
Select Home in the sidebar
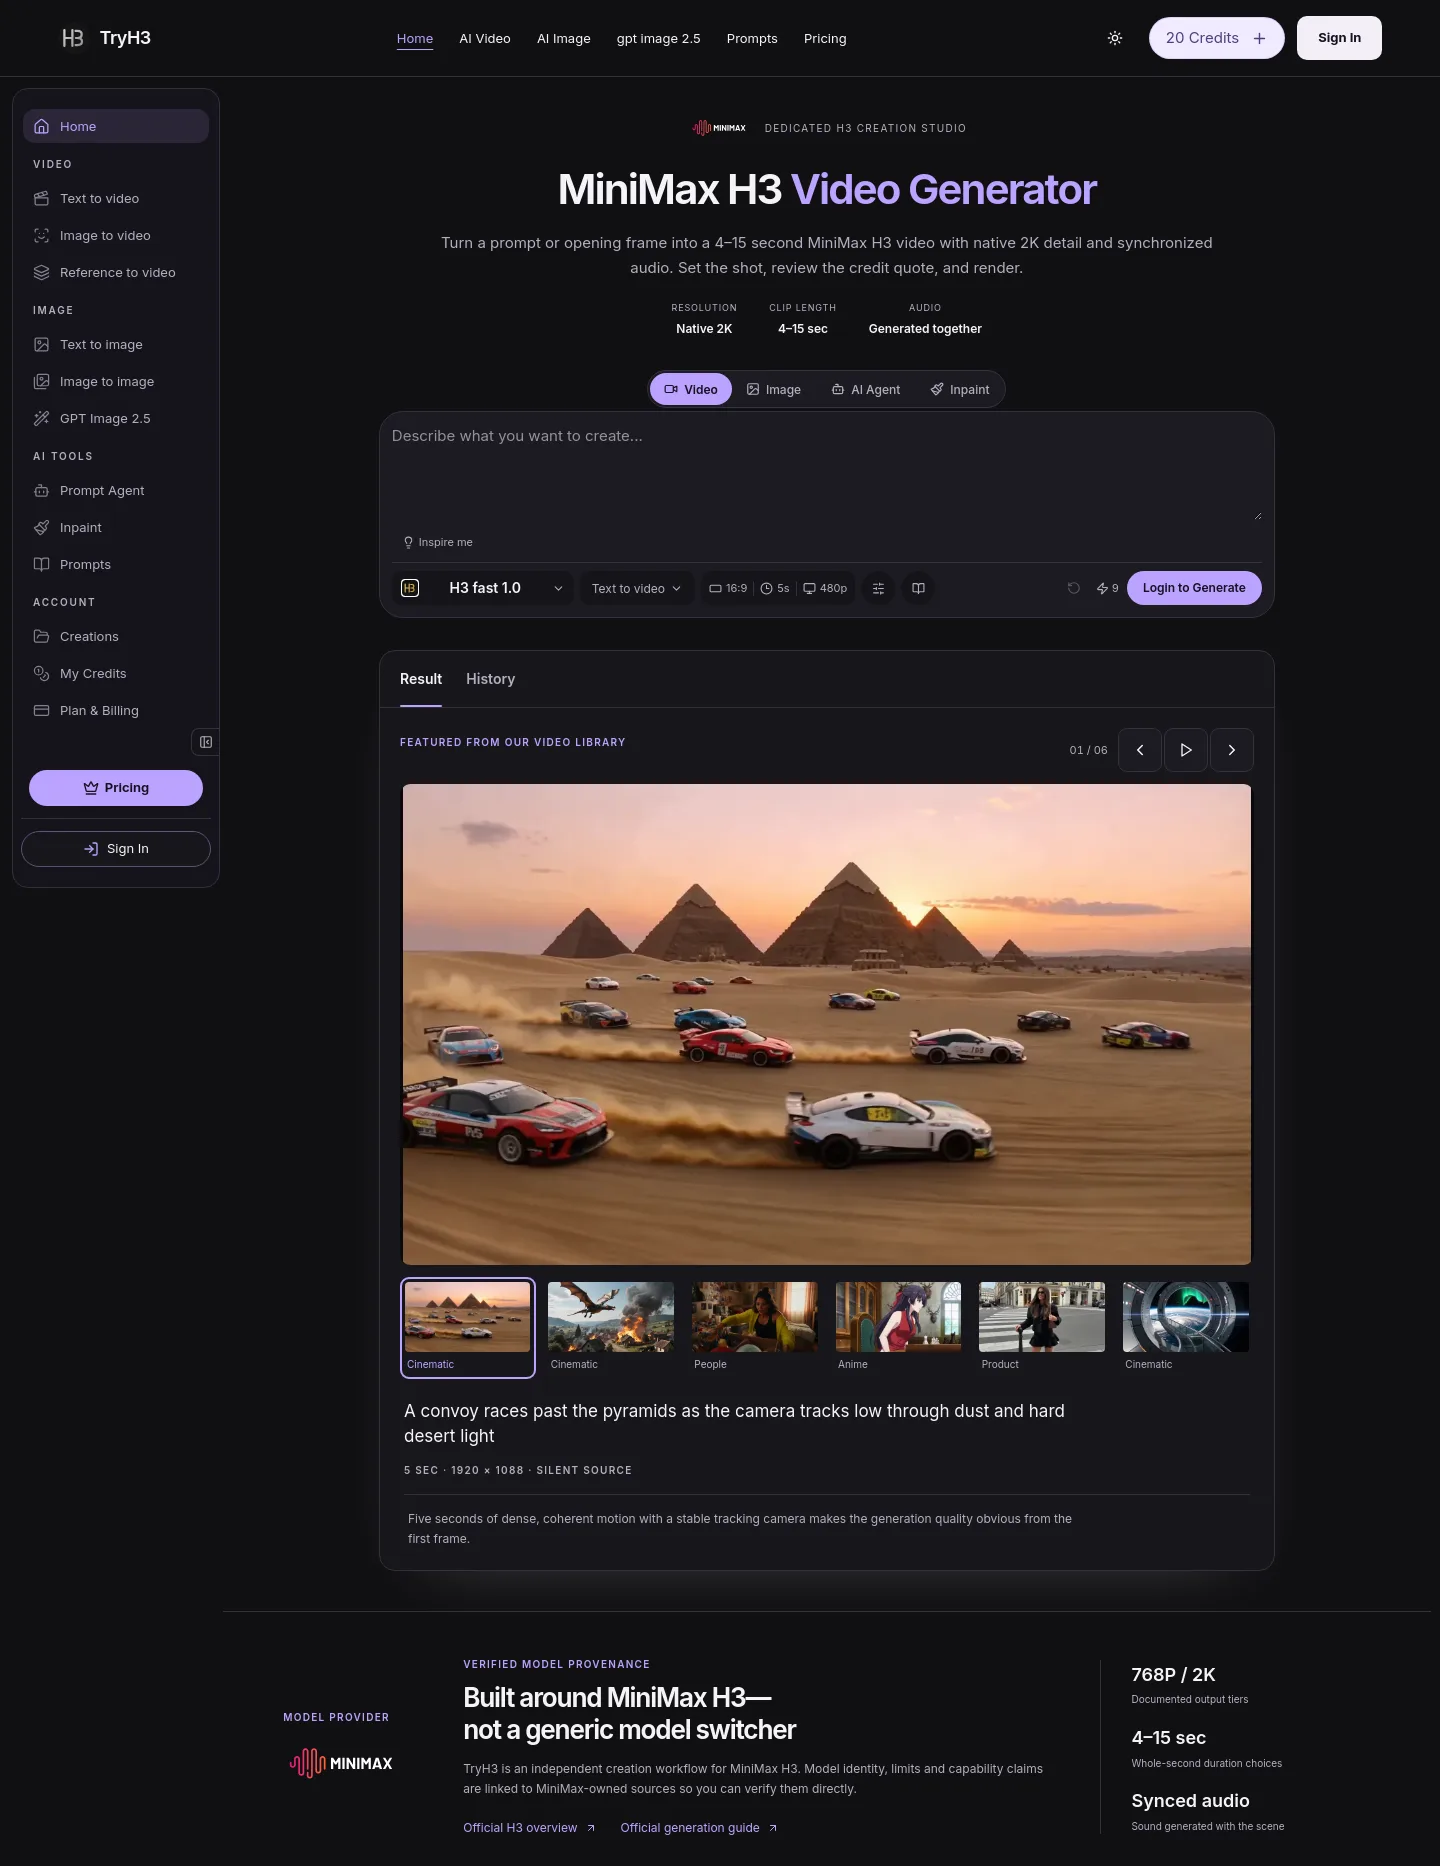click(116, 126)
